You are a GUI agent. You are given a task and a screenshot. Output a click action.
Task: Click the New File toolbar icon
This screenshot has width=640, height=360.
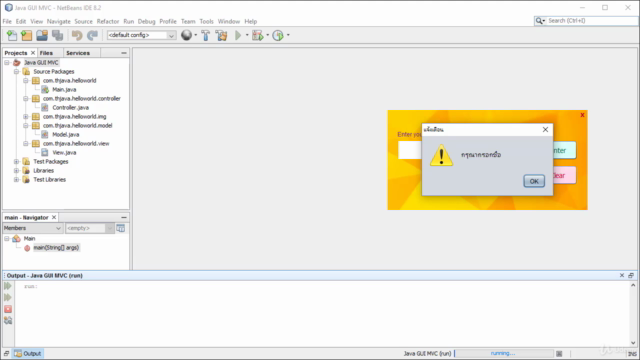[12, 36]
